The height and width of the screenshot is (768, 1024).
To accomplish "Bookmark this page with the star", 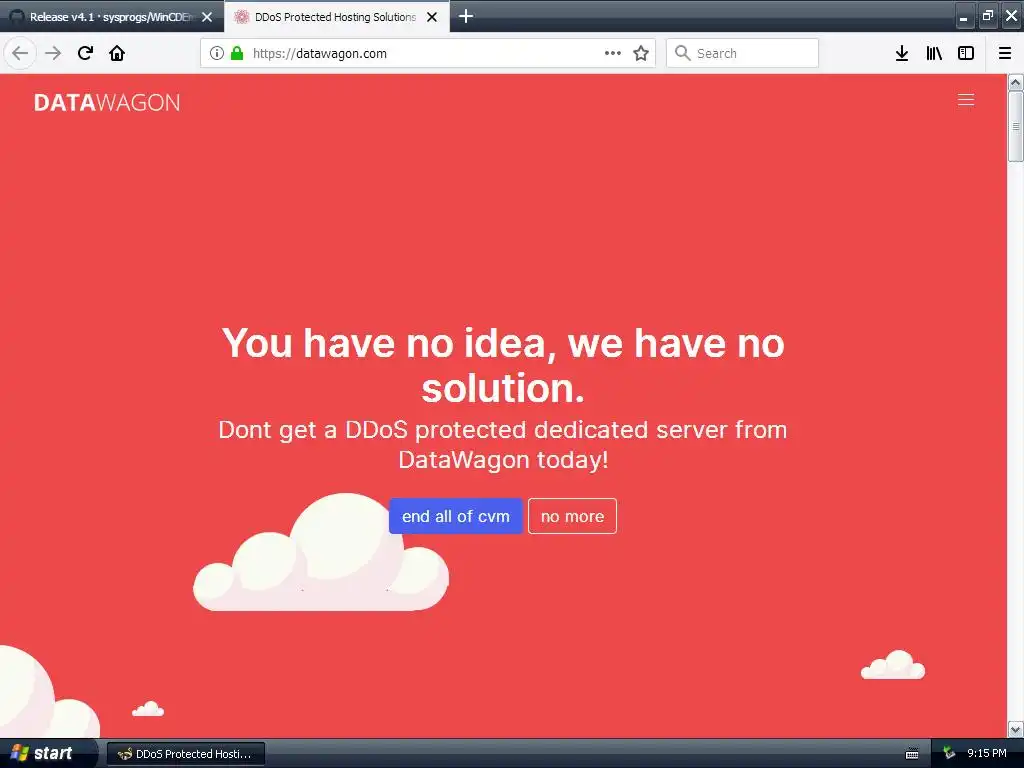I will 641,53.
